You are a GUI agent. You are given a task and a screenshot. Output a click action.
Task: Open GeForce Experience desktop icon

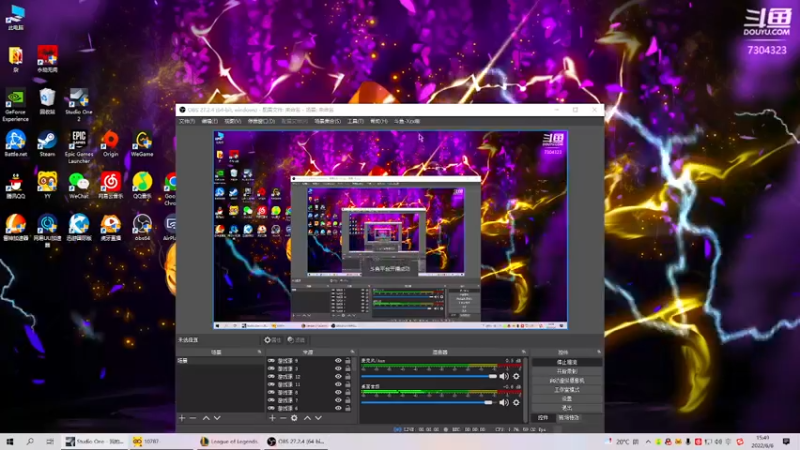15,105
